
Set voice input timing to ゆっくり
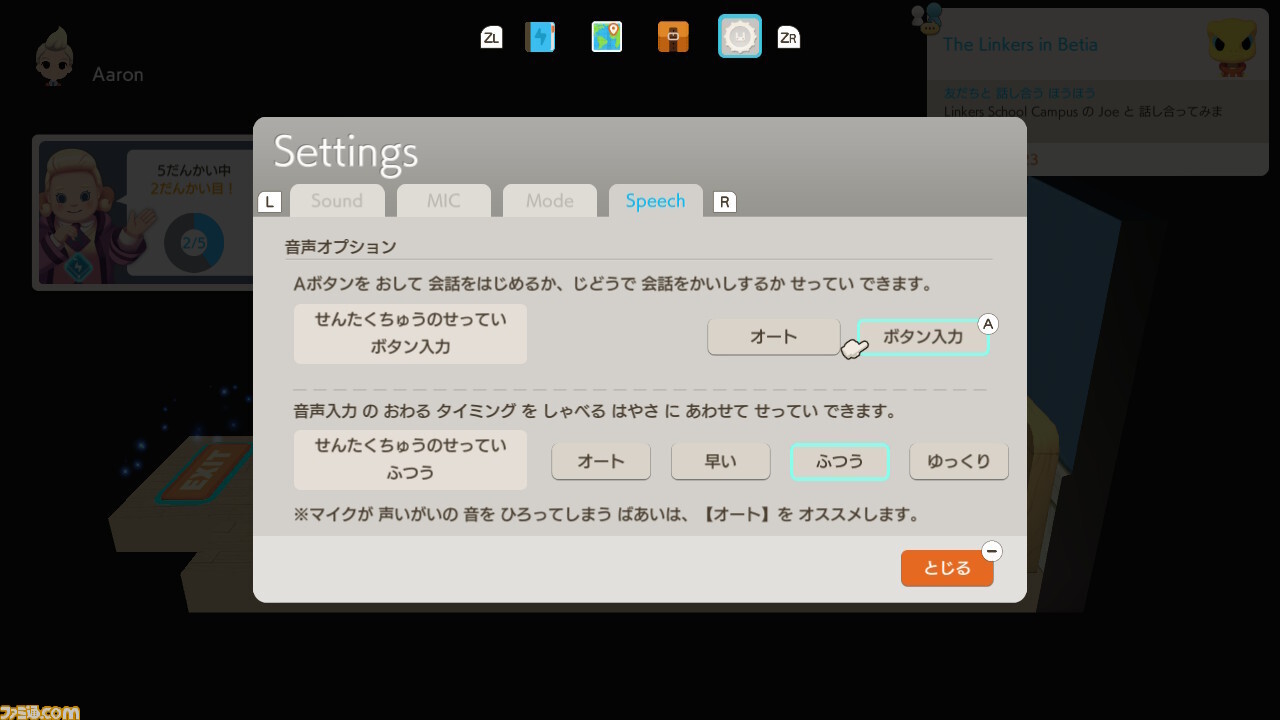[959, 461]
